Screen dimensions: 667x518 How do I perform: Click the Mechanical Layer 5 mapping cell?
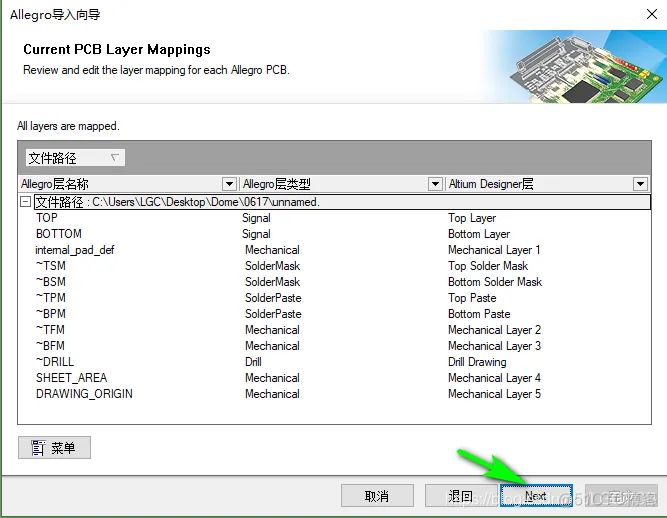click(x=494, y=394)
